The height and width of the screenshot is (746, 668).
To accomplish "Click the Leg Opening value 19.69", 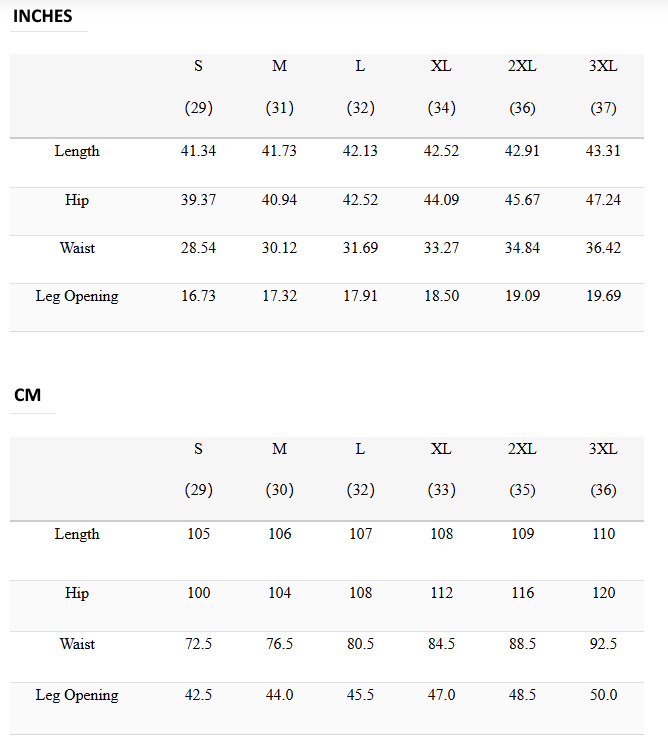I will (603, 296).
